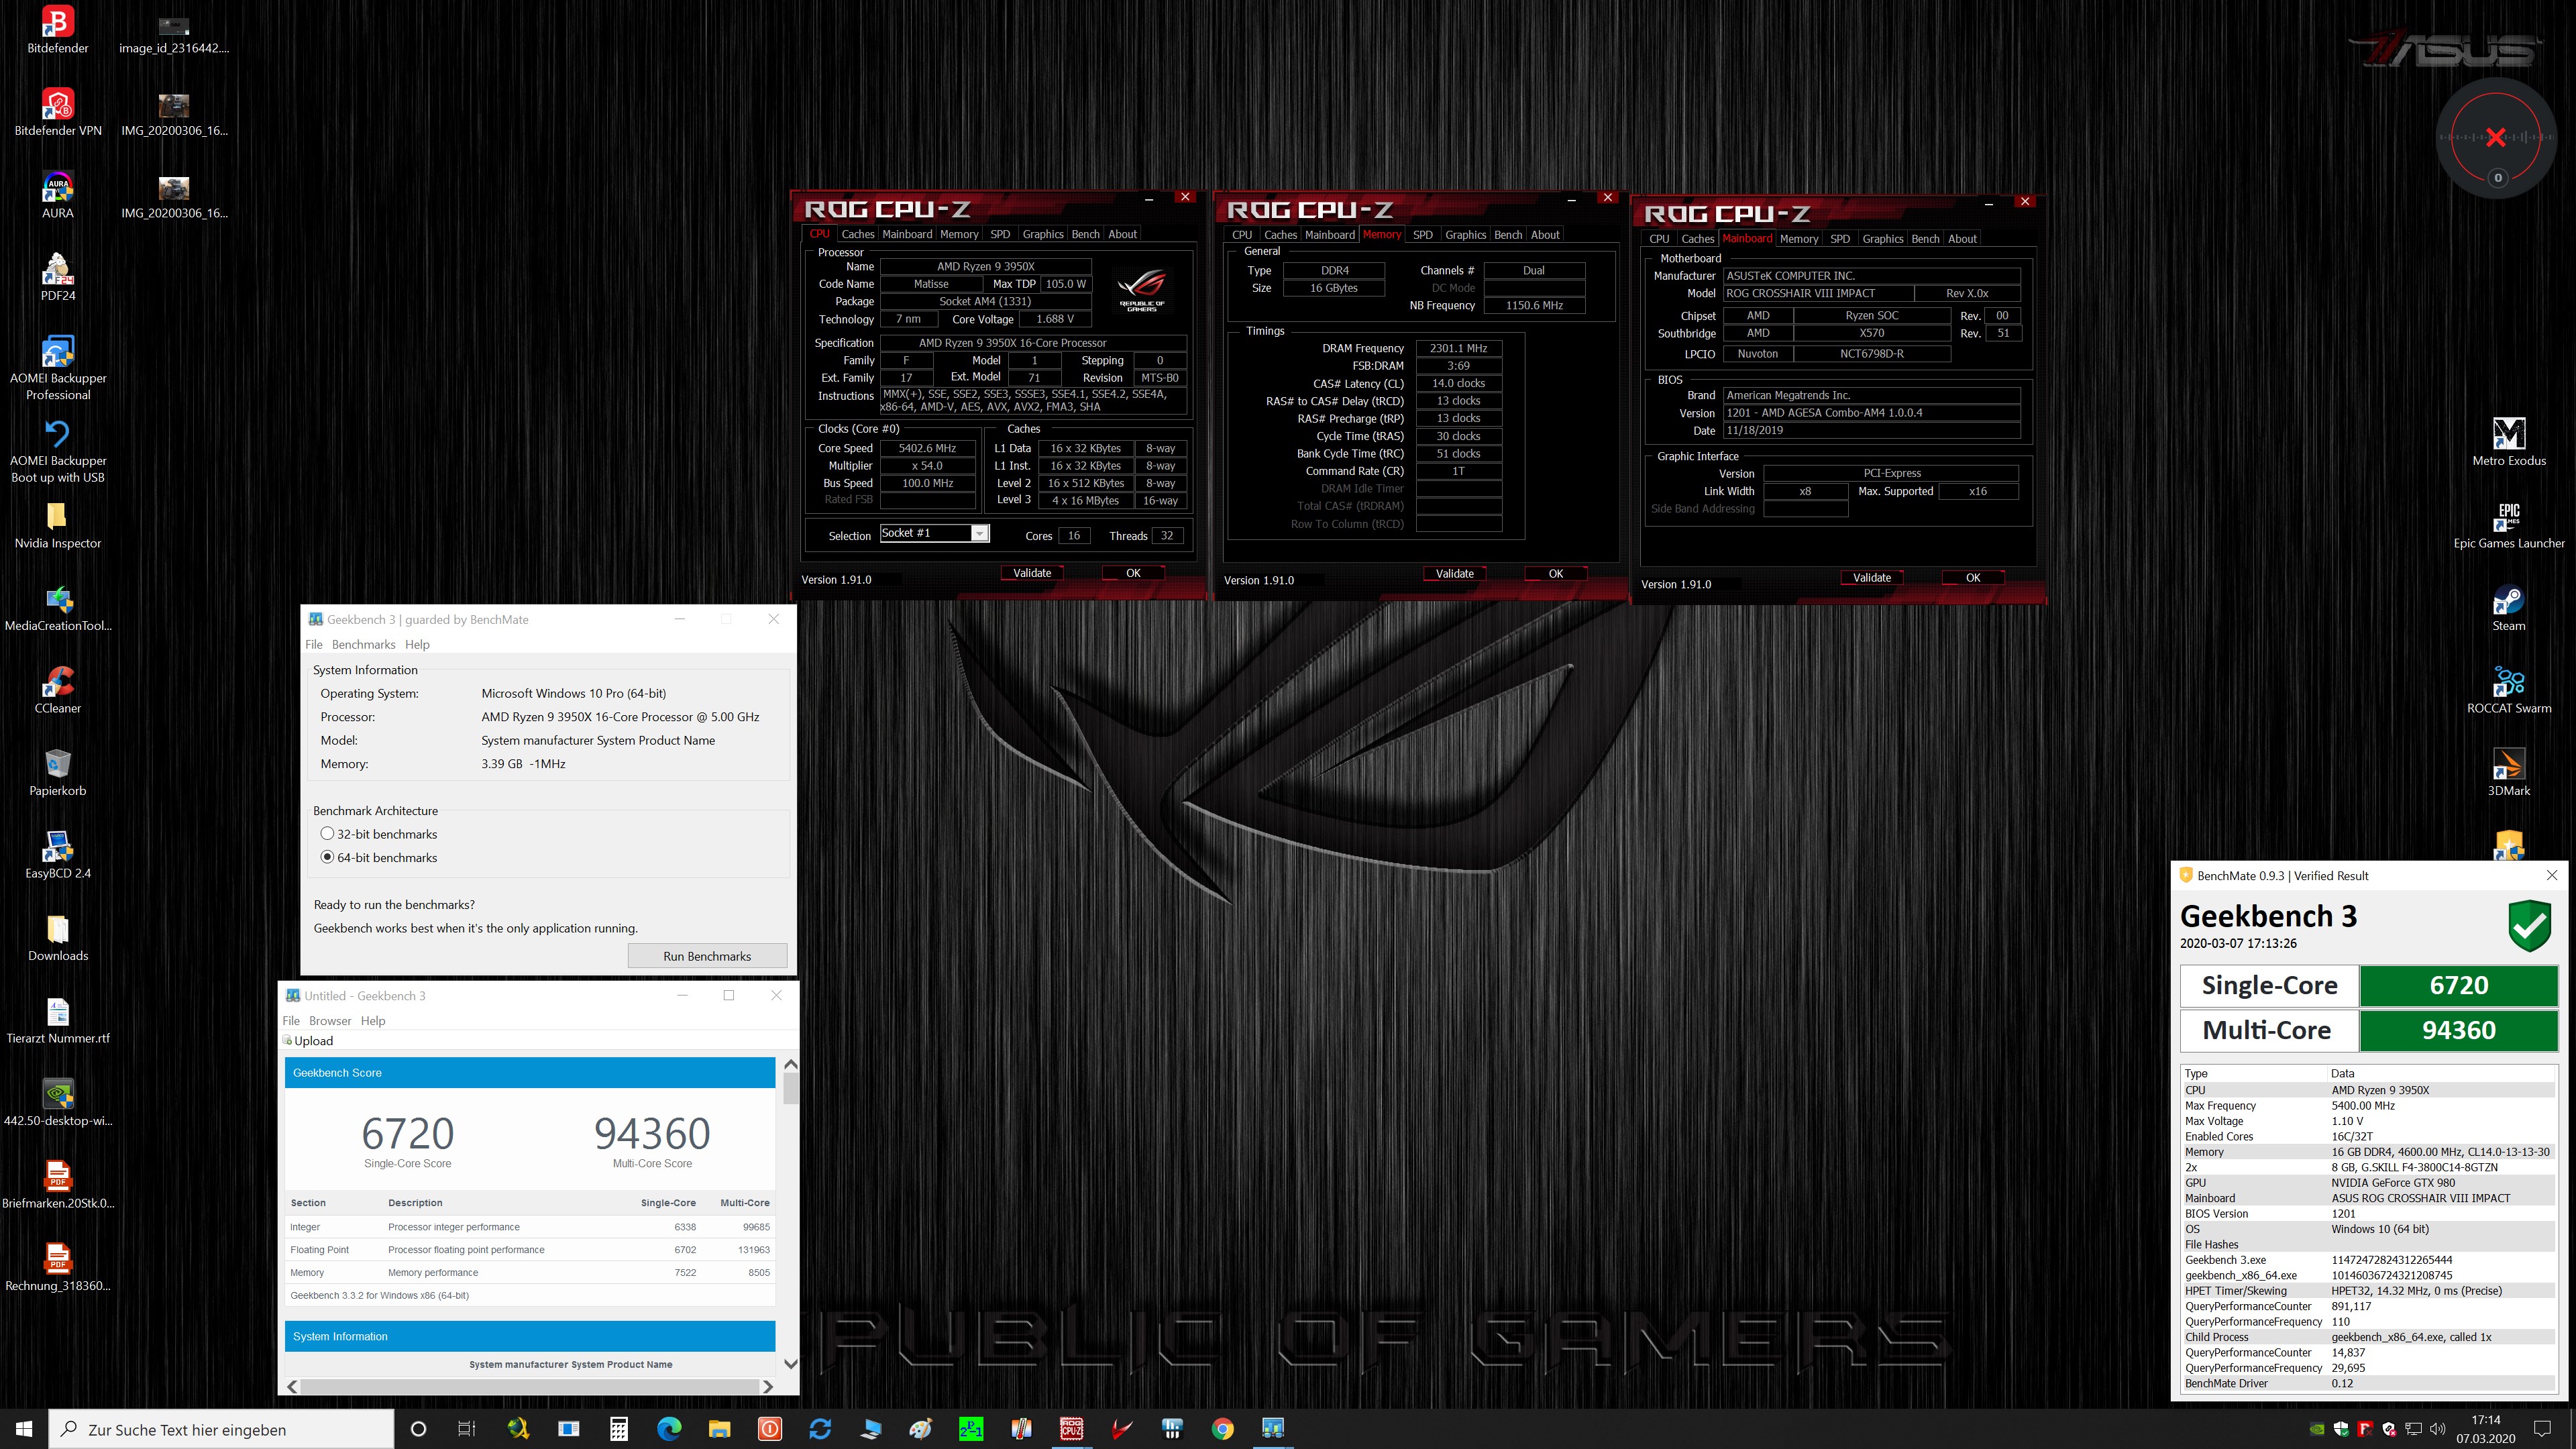Click the ROG CPU-Z taskbar icon
The image size is (2576, 1449).
[1071, 1429]
